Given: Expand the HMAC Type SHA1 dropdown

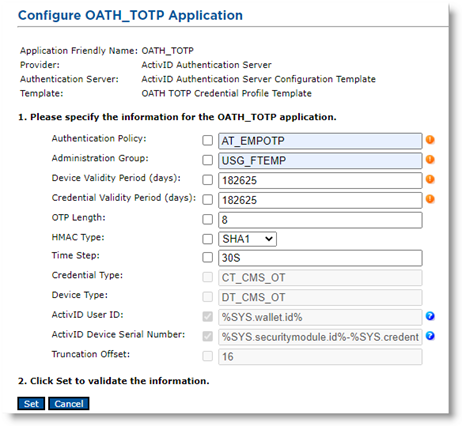Looking at the screenshot, I should pos(247,239).
